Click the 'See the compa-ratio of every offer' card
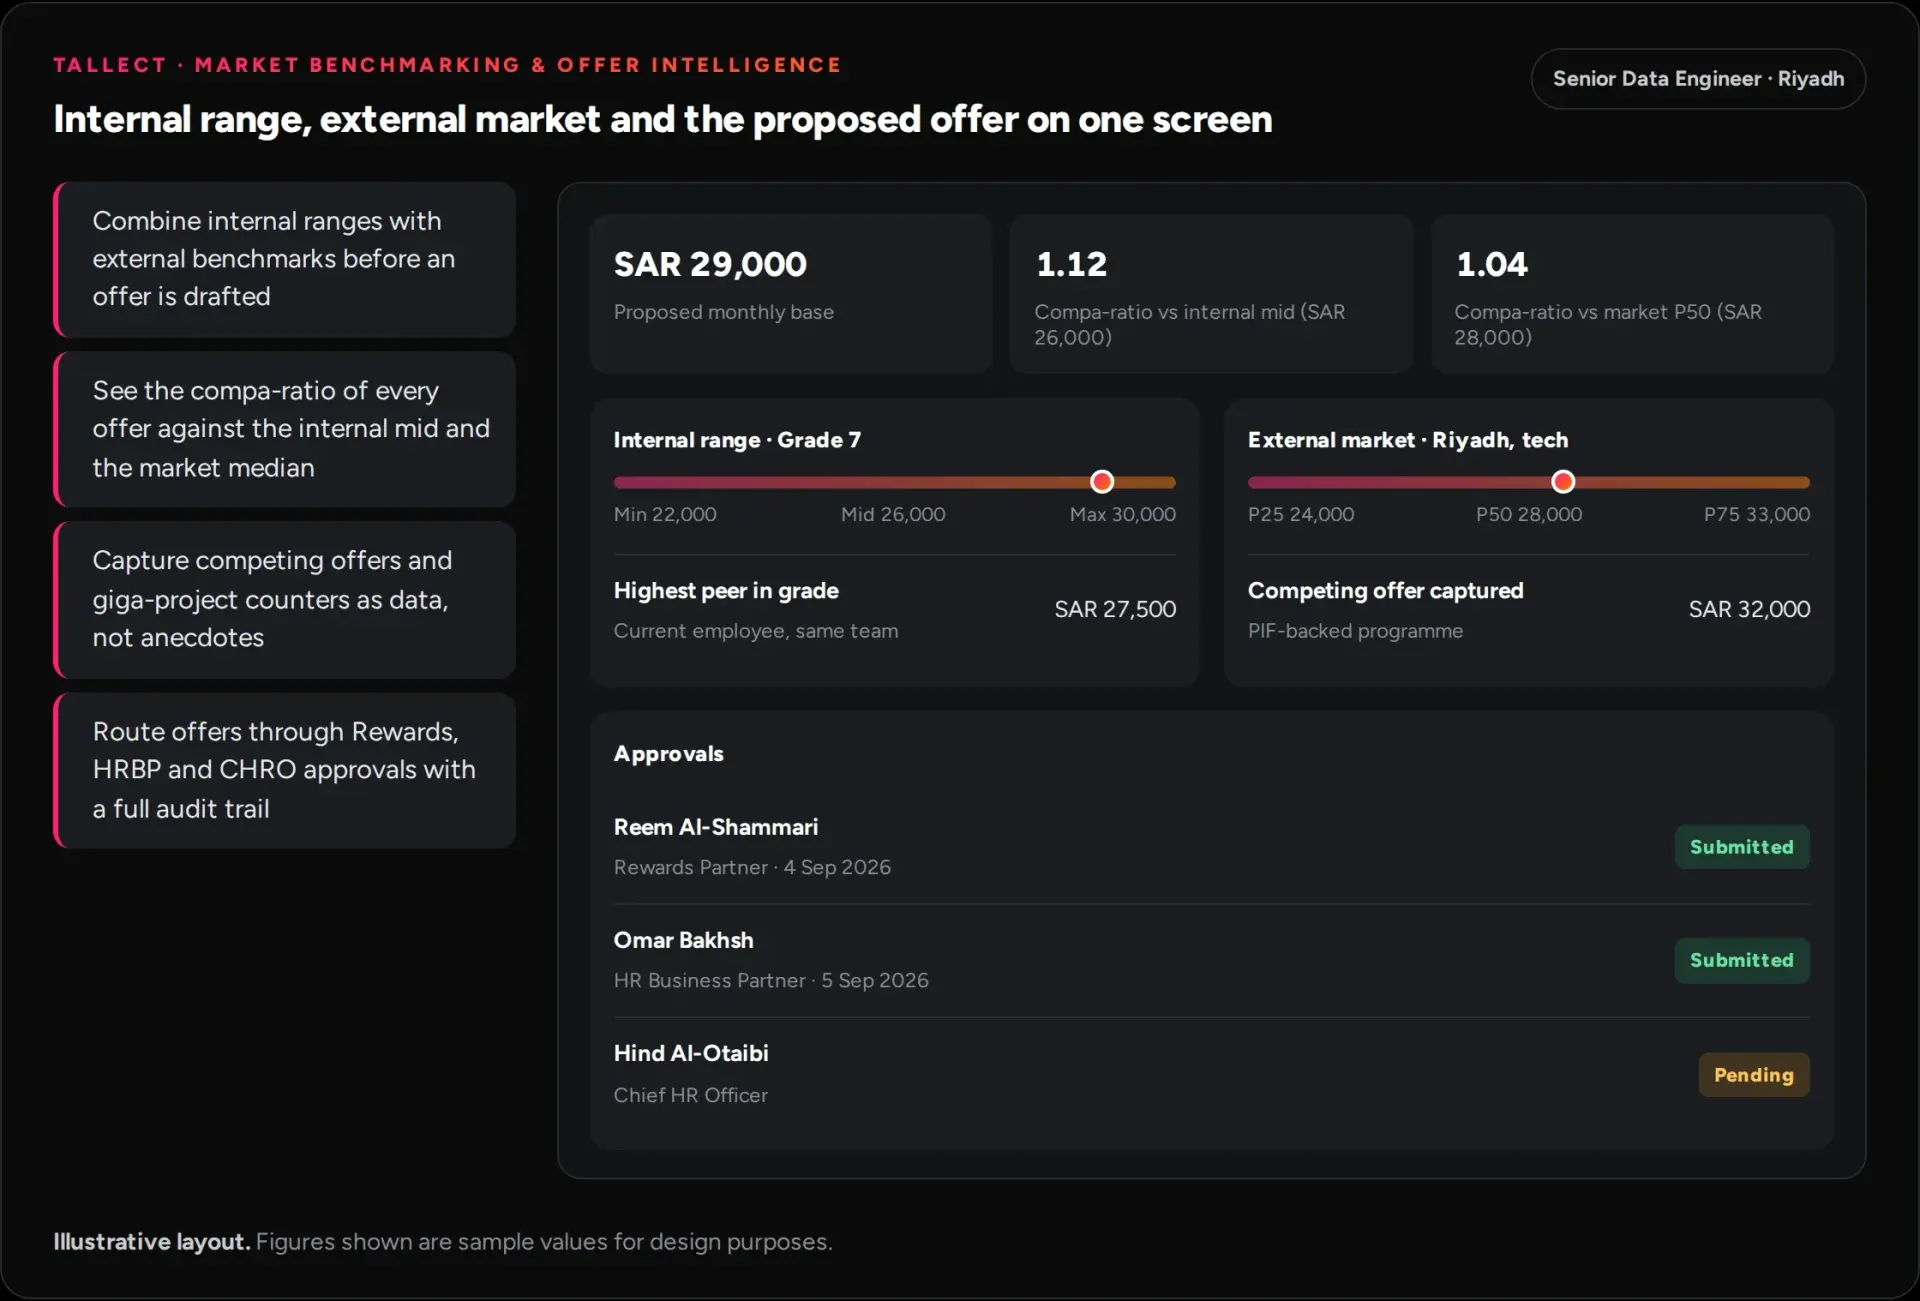 [x=285, y=429]
